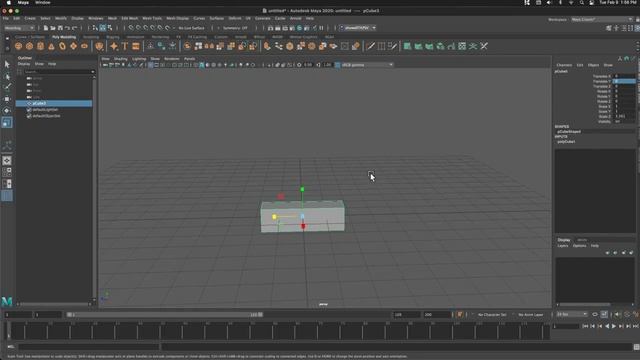Click the Layers menu in layer editor
The image size is (640, 360).
point(562,246)
